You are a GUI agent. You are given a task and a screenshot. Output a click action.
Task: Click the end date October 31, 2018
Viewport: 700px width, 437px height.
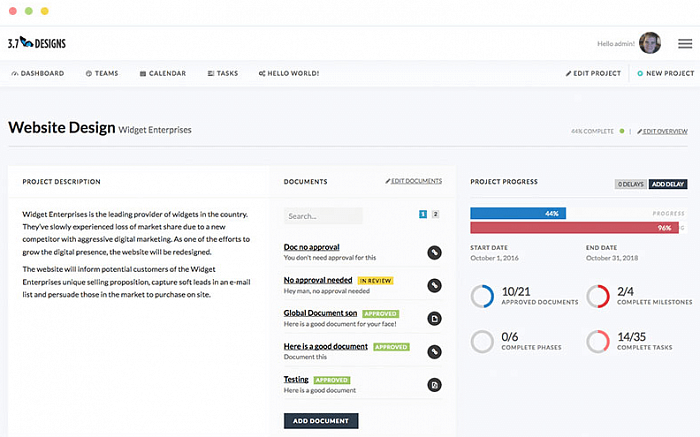[612, 258]
